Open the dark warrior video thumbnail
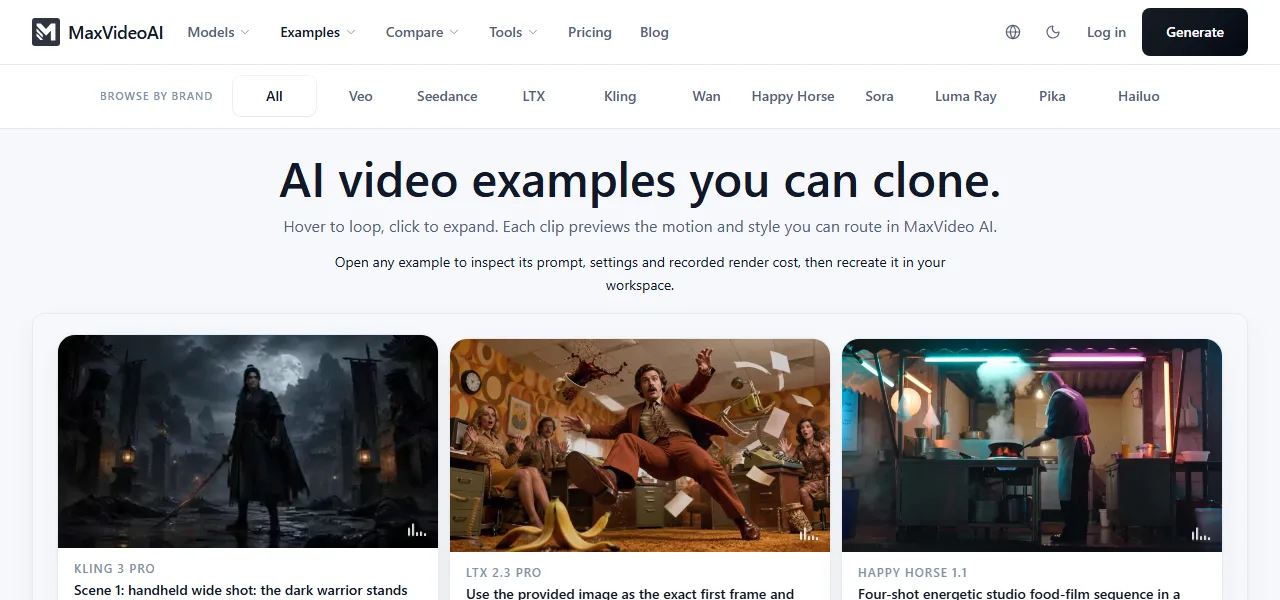The width and height of the screenshot is (1280, 600). click(248, 441)
